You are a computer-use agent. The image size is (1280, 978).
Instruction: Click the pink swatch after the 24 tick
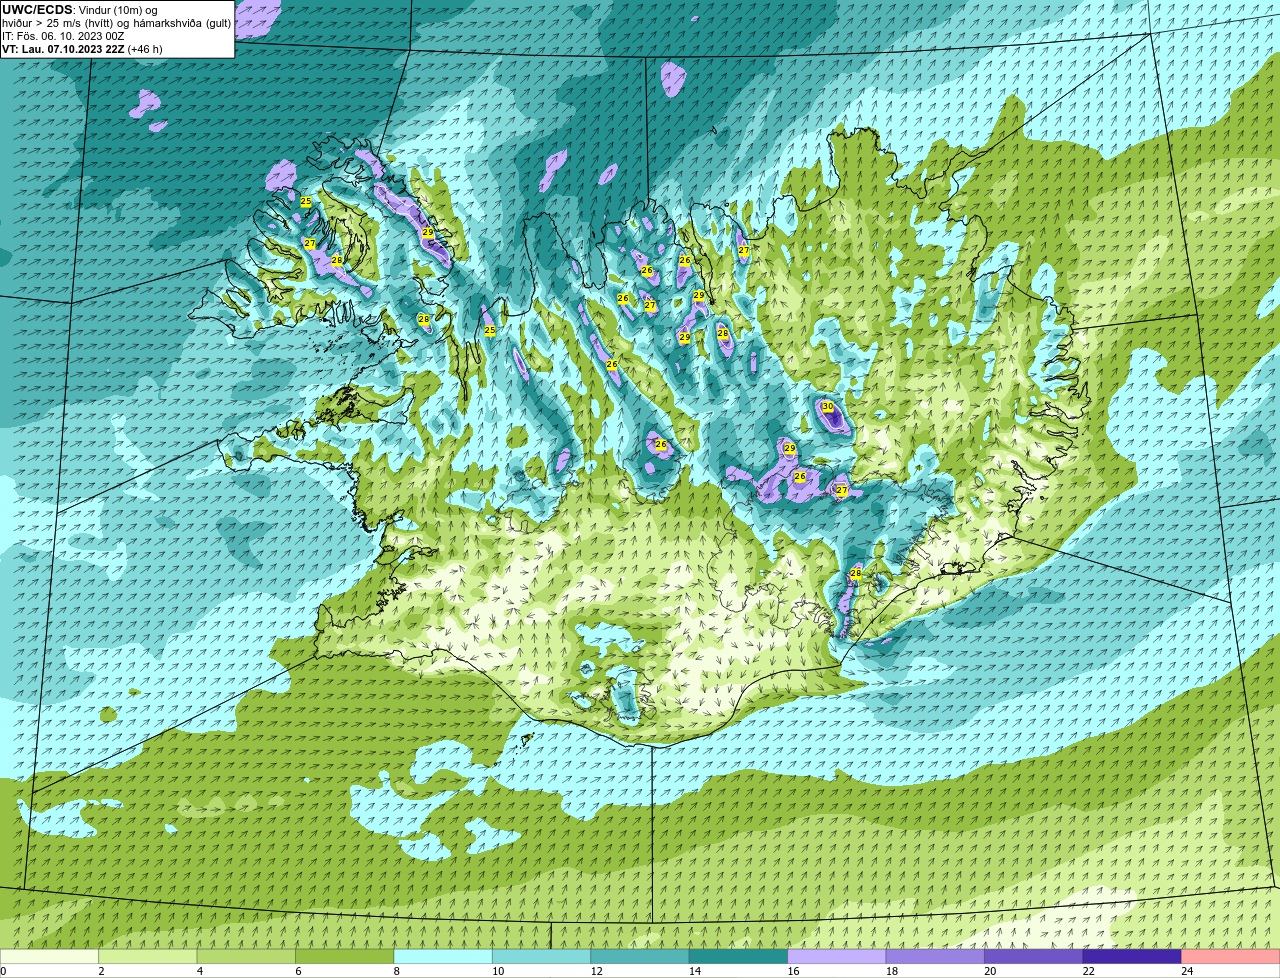(x=1231, y=957)
